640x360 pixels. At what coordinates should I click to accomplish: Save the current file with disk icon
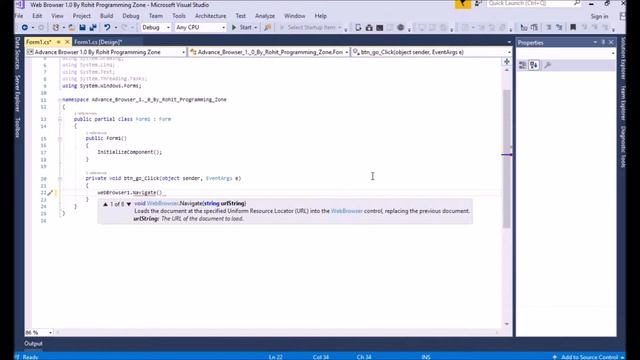(82, 27)
